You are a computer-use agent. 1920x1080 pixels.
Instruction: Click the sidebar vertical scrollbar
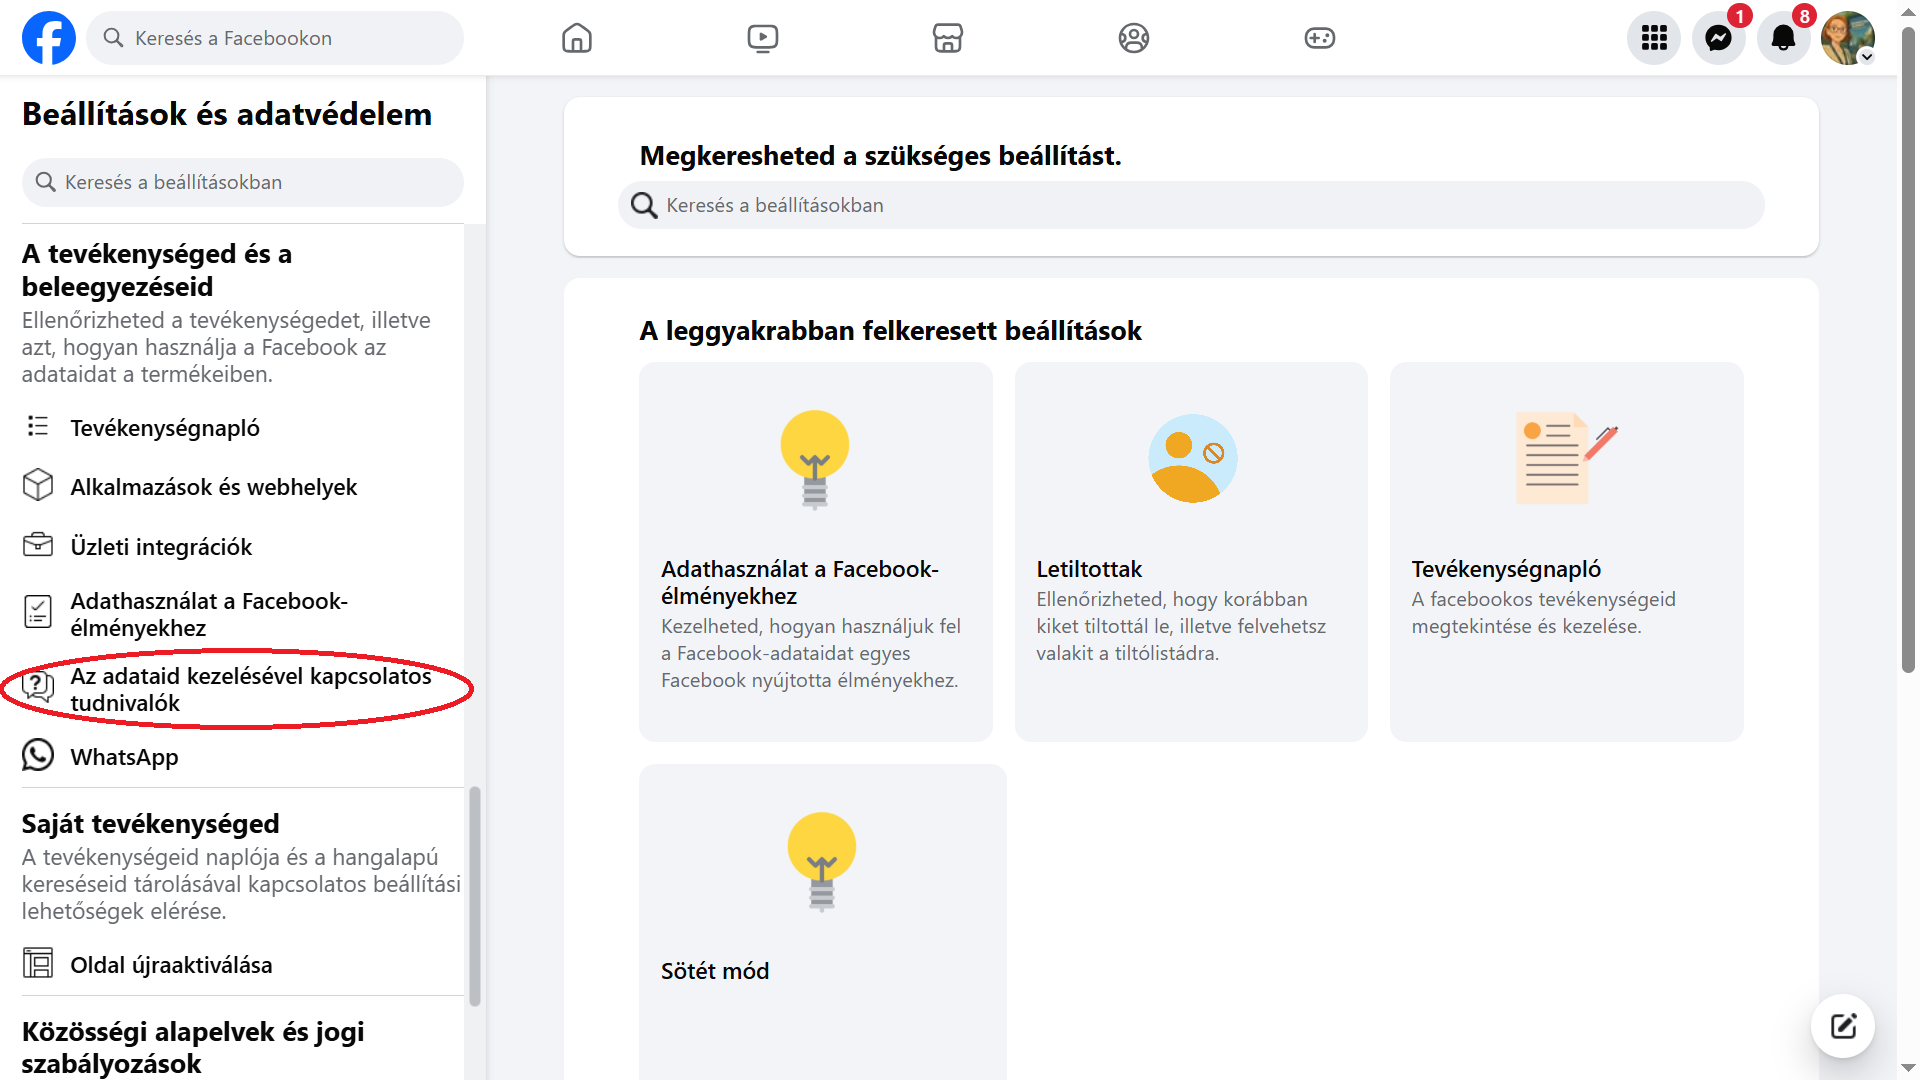(x=475, y=896)
